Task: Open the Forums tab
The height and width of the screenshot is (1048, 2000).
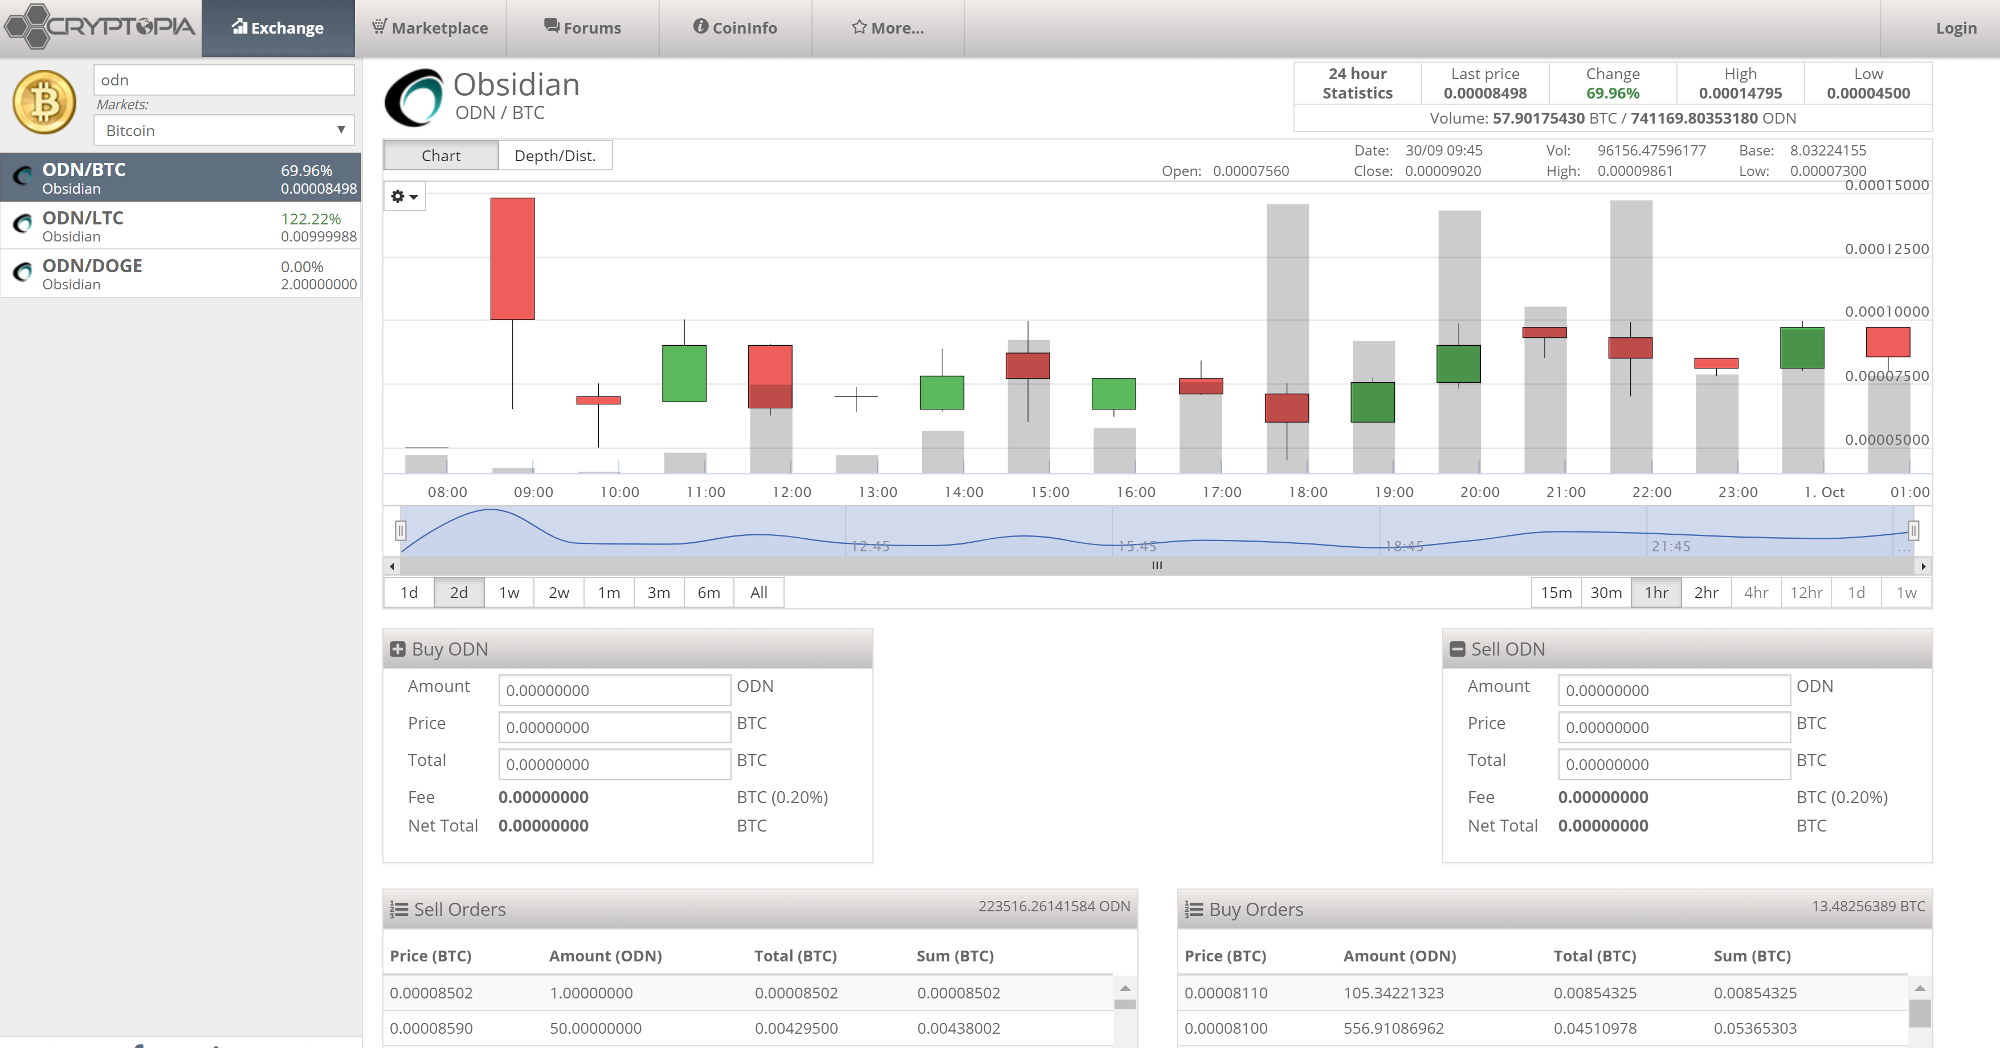Action: click(x=583, y=28)
